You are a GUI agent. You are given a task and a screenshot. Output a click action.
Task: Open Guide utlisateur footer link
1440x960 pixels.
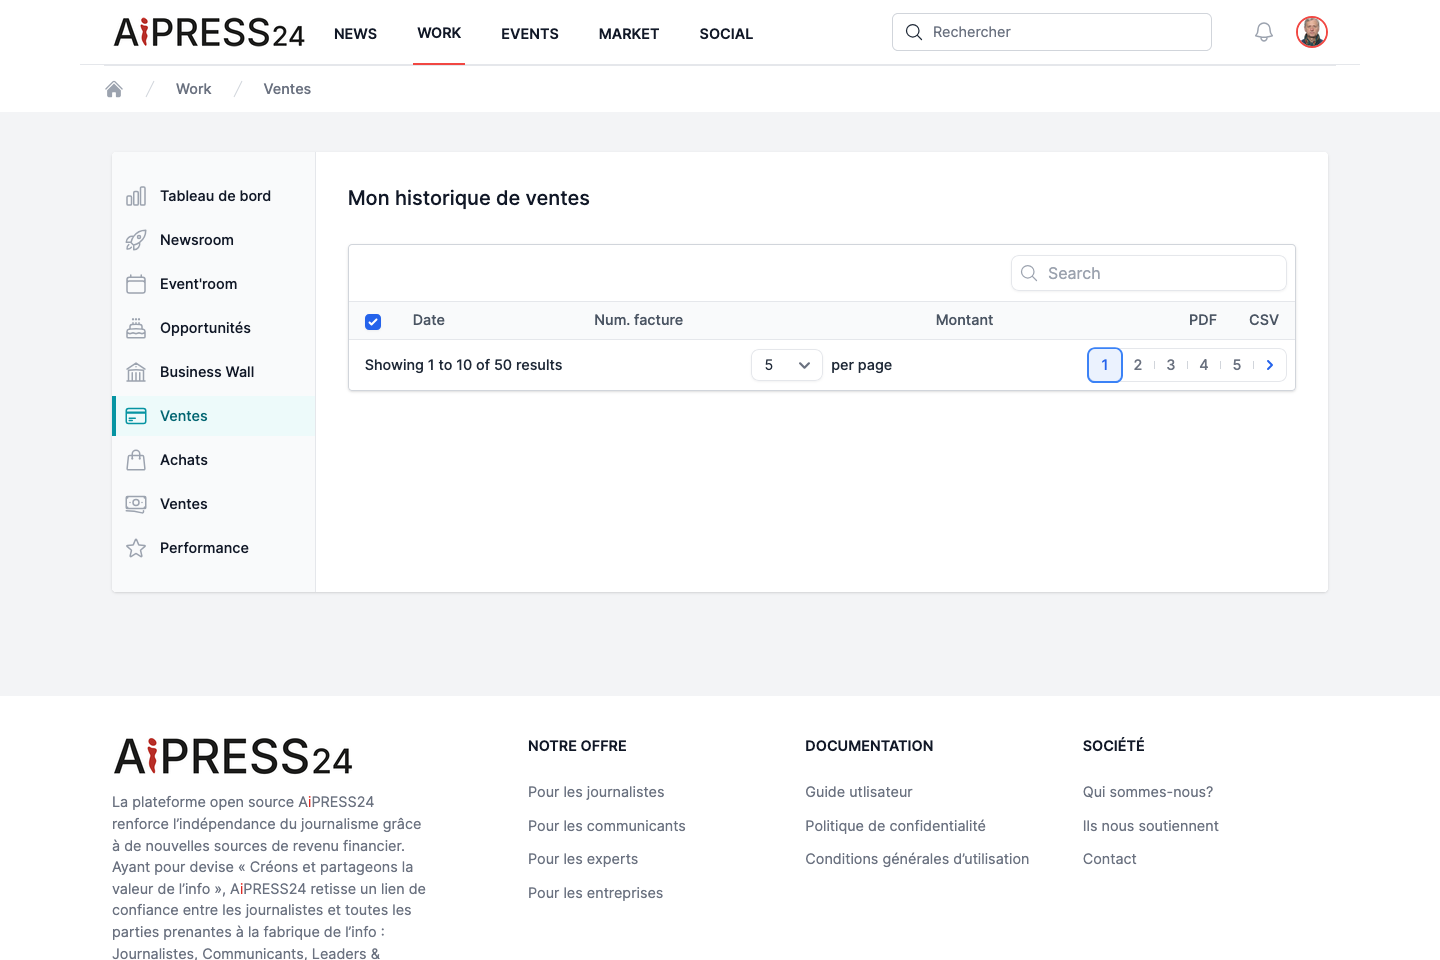tap(859, 792)
